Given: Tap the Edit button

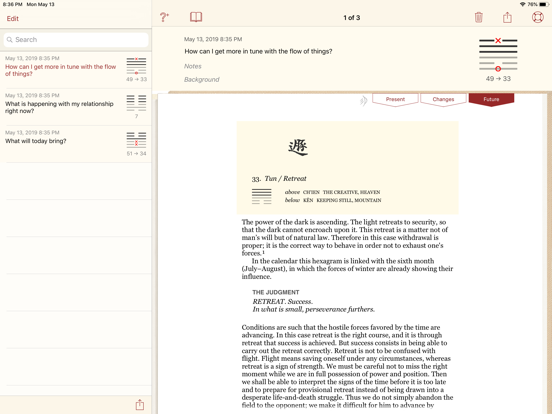Looking at the screenshot, I should pyautogui.click(x=13, y=19).
